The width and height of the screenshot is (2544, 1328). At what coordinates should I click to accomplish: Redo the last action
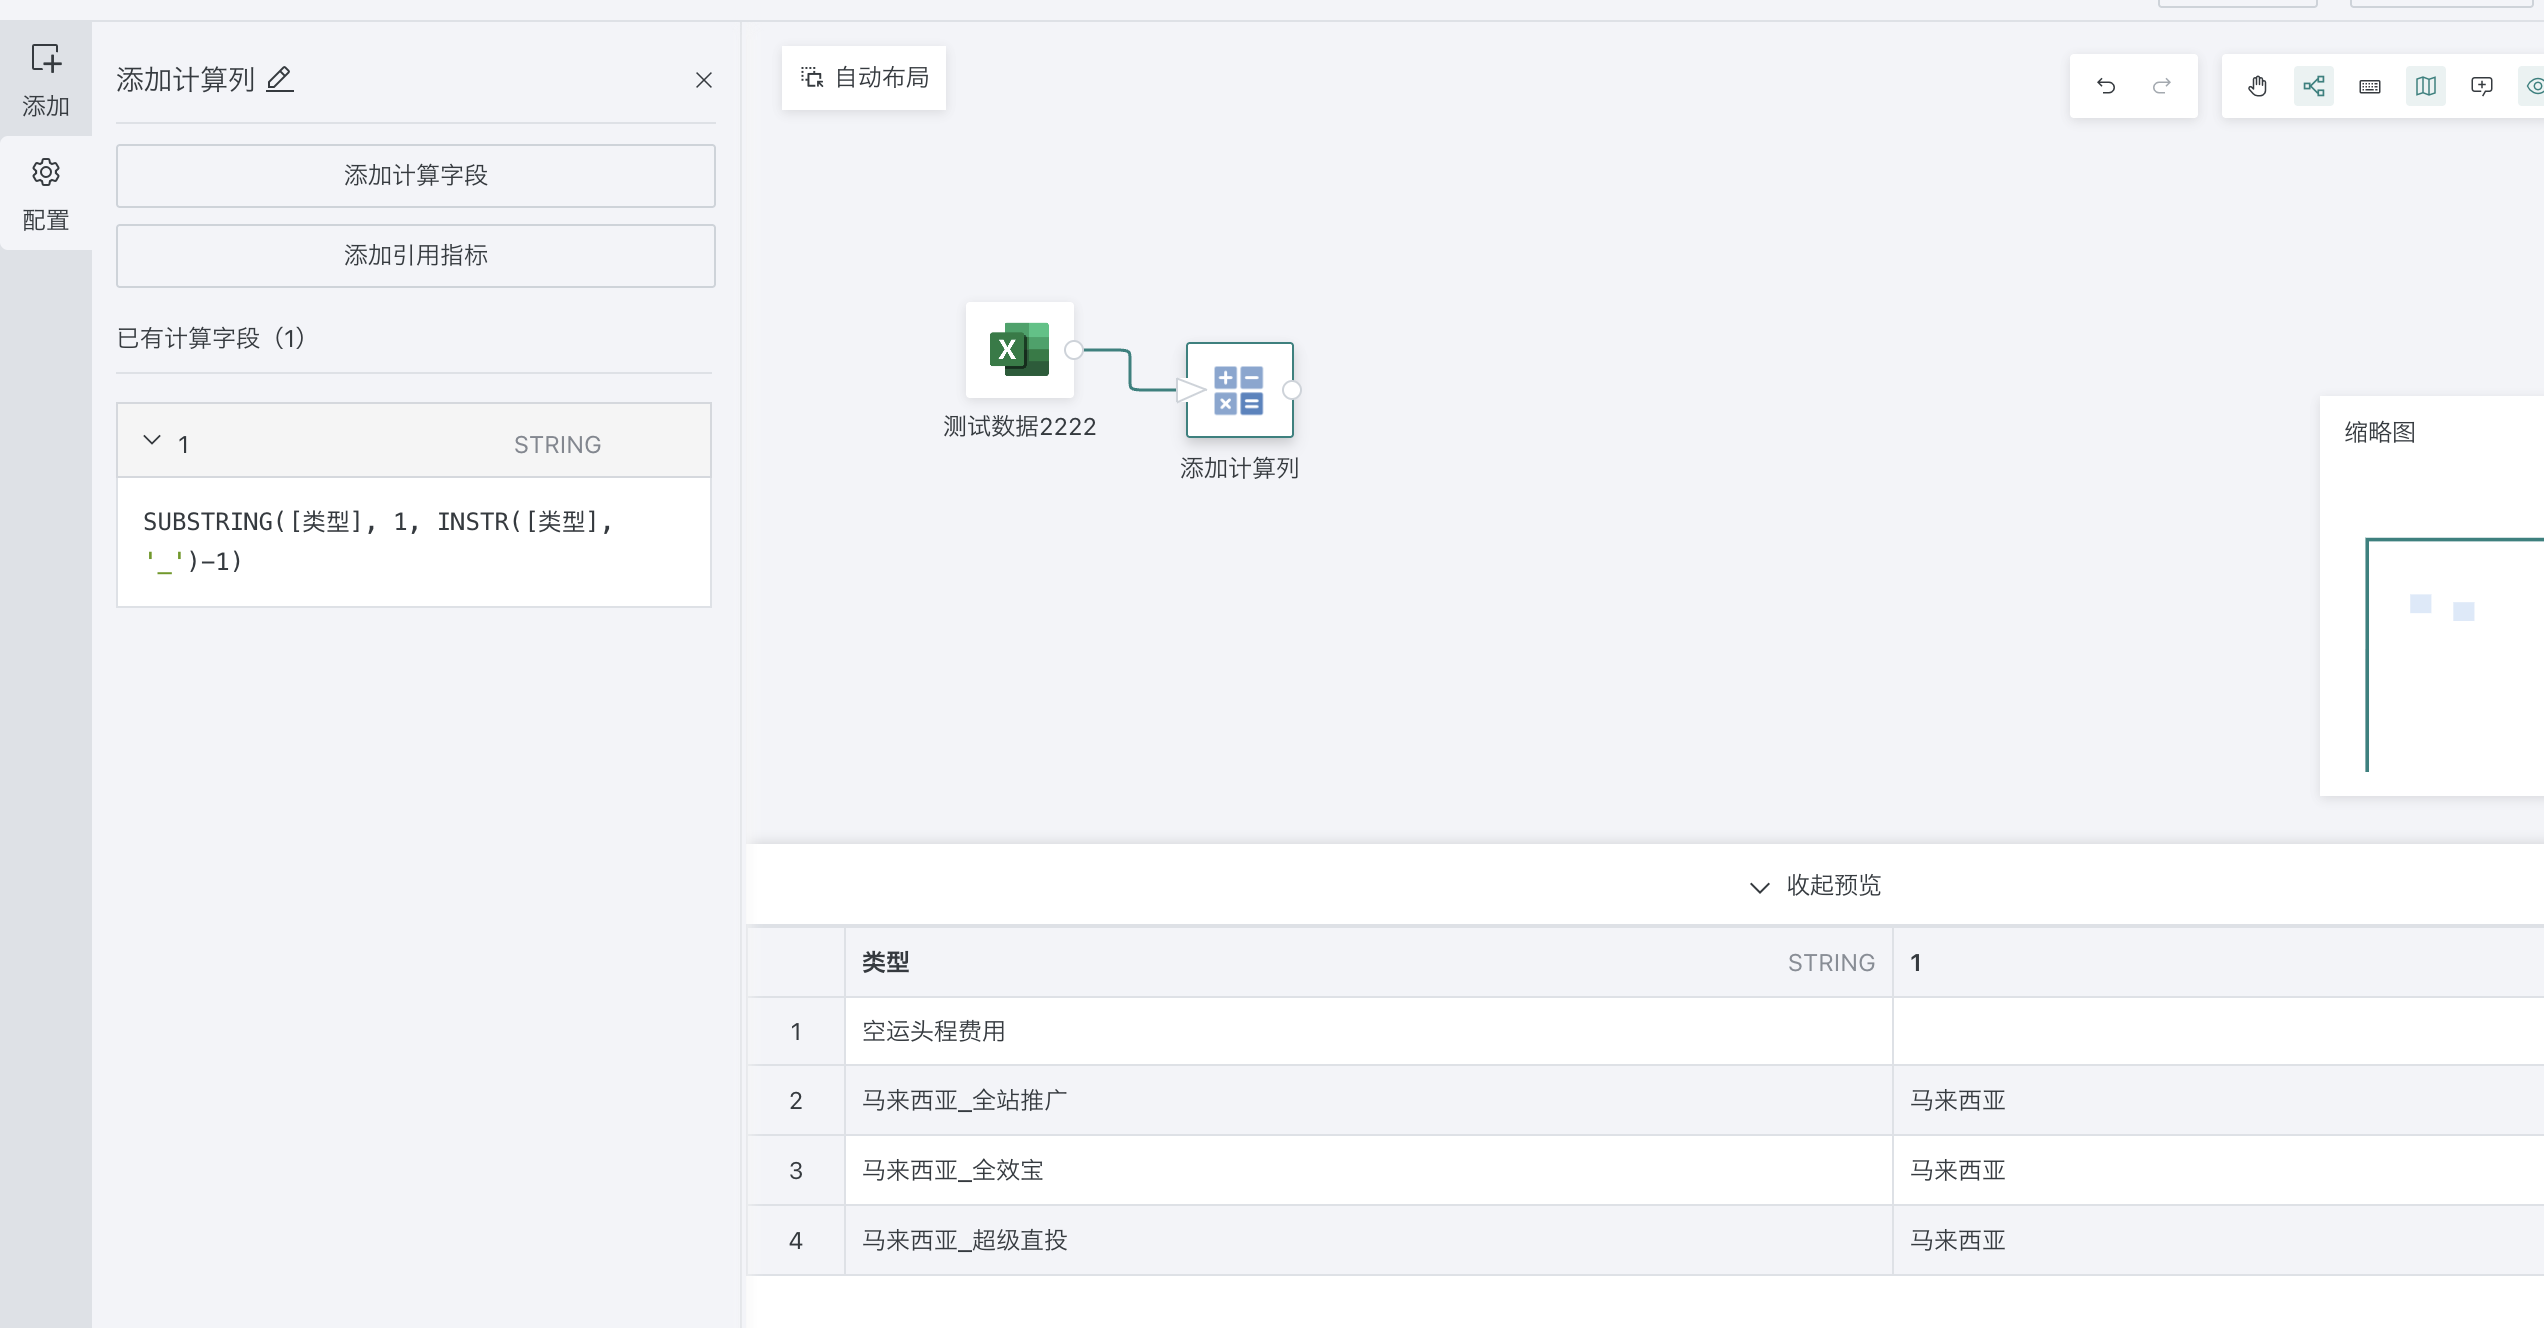tap(2163, 86)
